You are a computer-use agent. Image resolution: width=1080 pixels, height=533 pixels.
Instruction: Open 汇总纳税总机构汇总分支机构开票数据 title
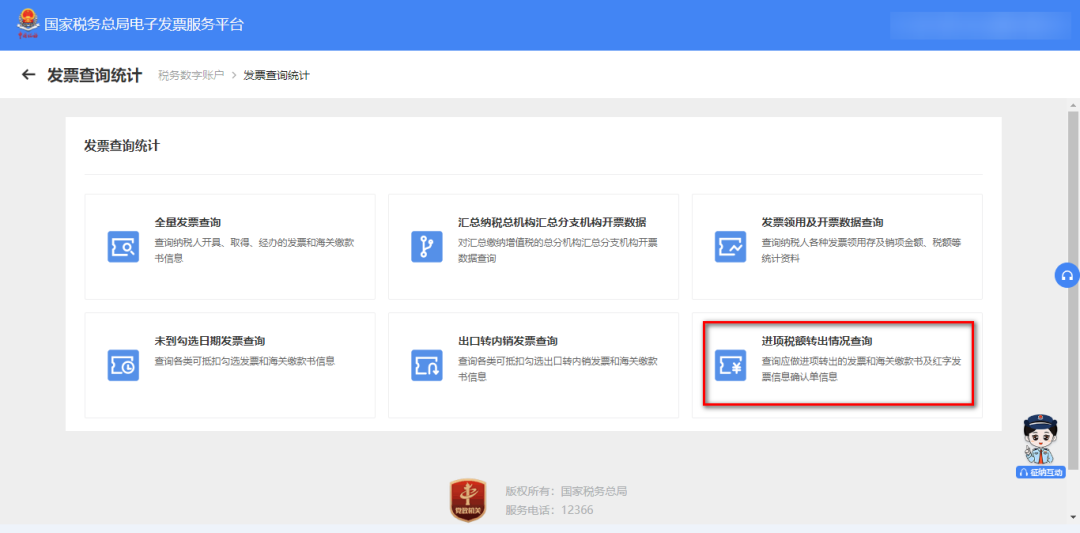[x=552, y=222]
